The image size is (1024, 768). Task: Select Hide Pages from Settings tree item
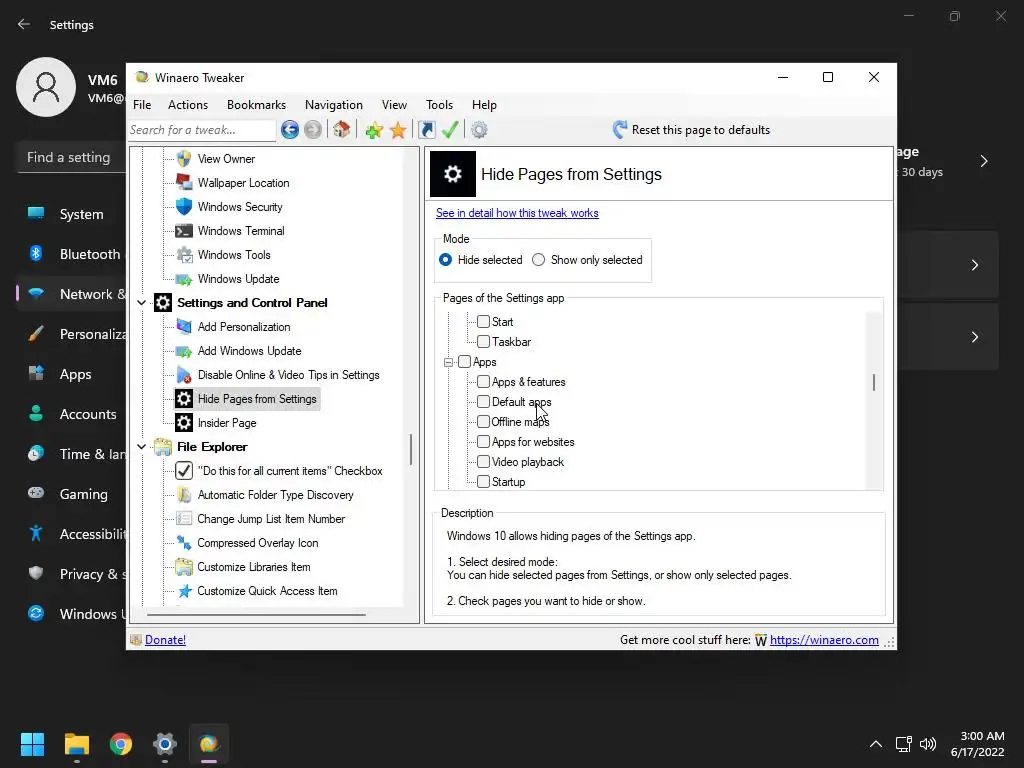[247, 399]
